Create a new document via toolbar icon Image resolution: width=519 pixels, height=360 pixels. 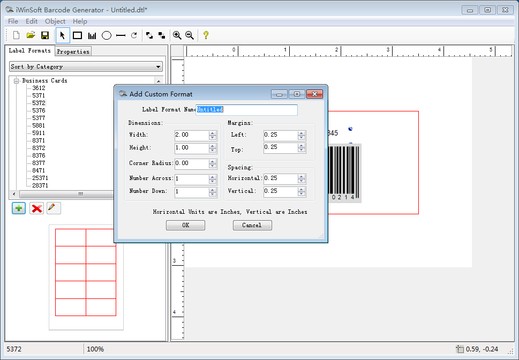point(16,35)
